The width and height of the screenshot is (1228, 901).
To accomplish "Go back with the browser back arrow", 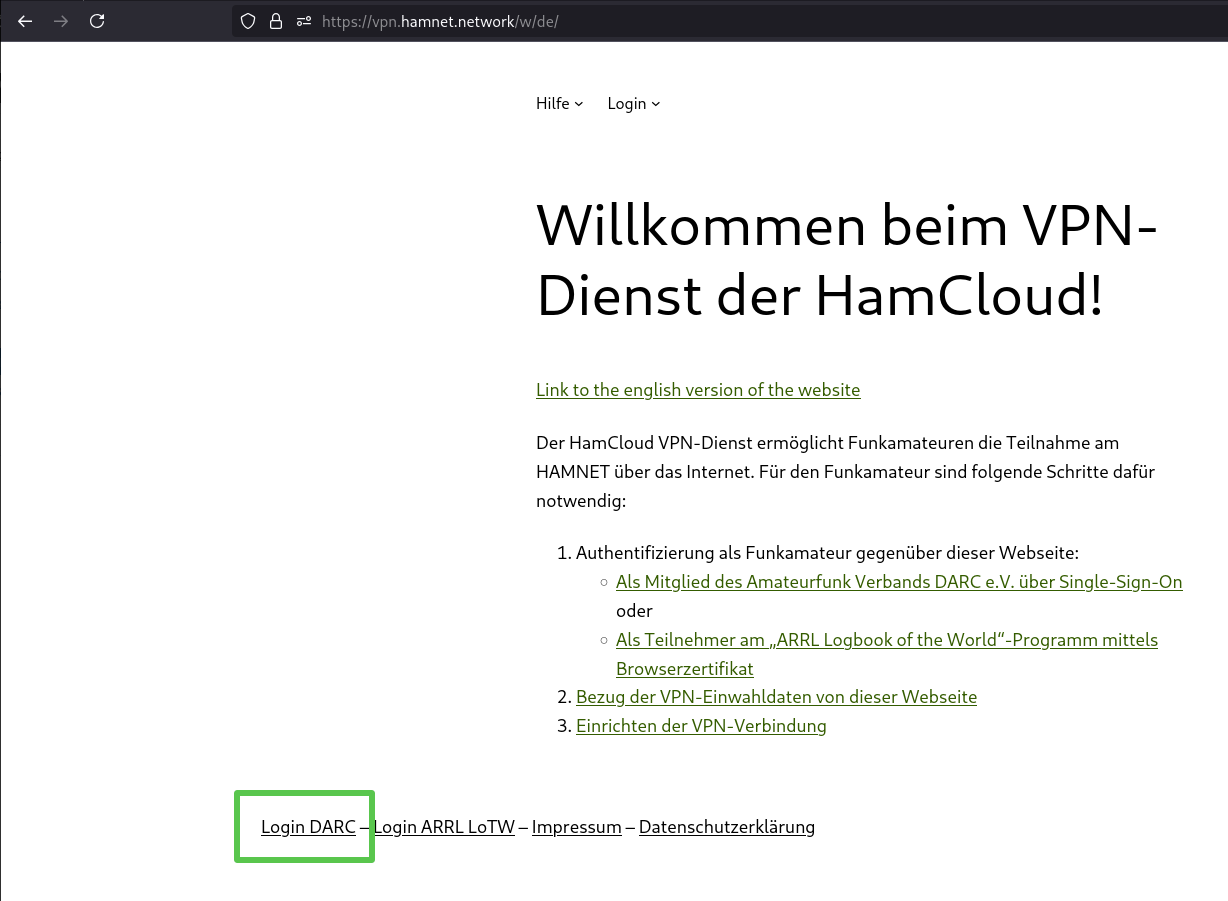I will tap(25, 21).
